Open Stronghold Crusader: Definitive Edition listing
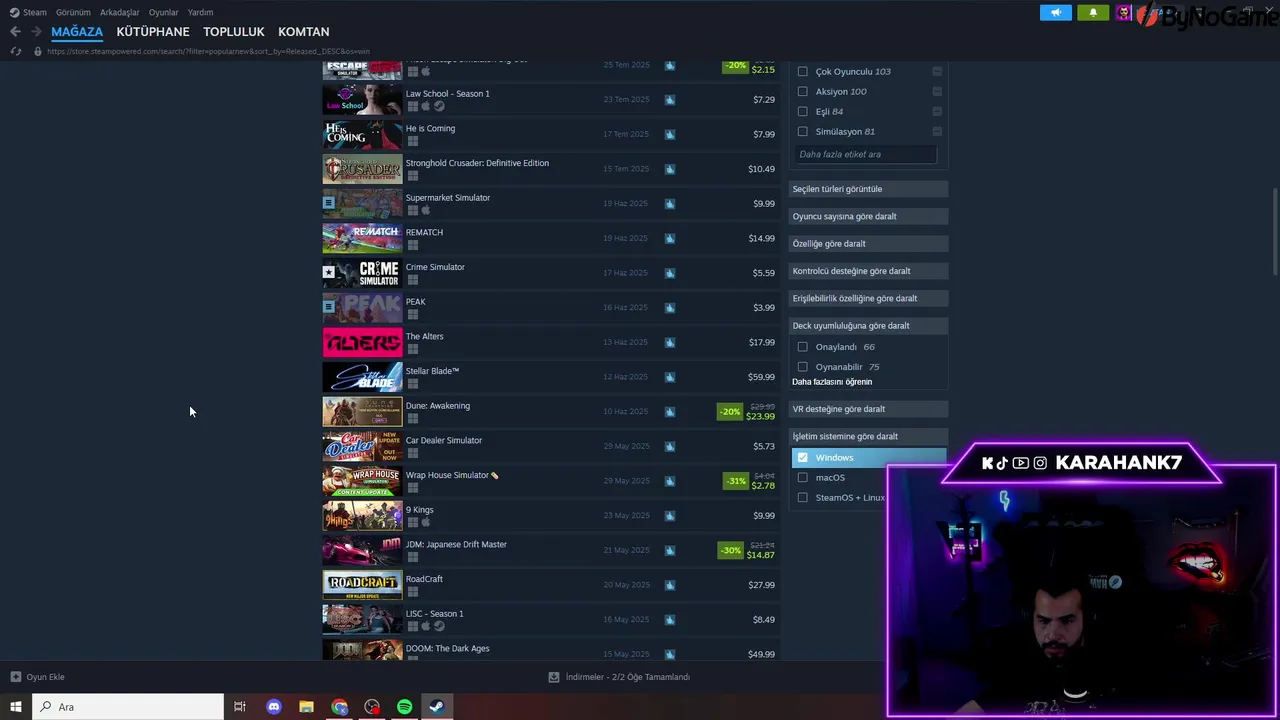1280x720 pixels. pos(550,169)
